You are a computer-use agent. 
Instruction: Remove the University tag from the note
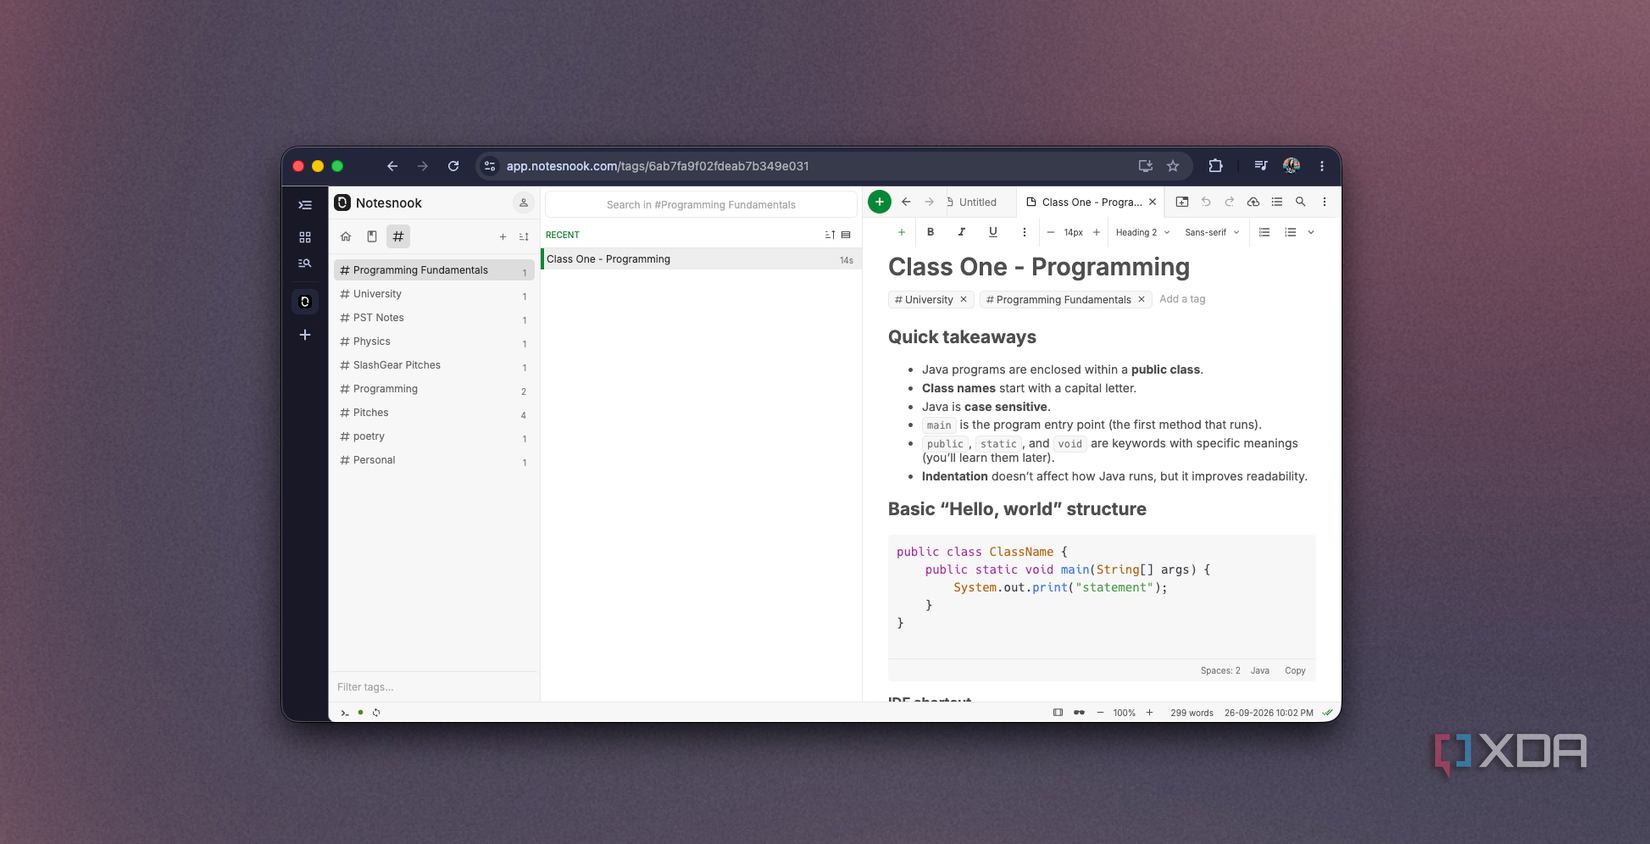(x=963, y=300)
